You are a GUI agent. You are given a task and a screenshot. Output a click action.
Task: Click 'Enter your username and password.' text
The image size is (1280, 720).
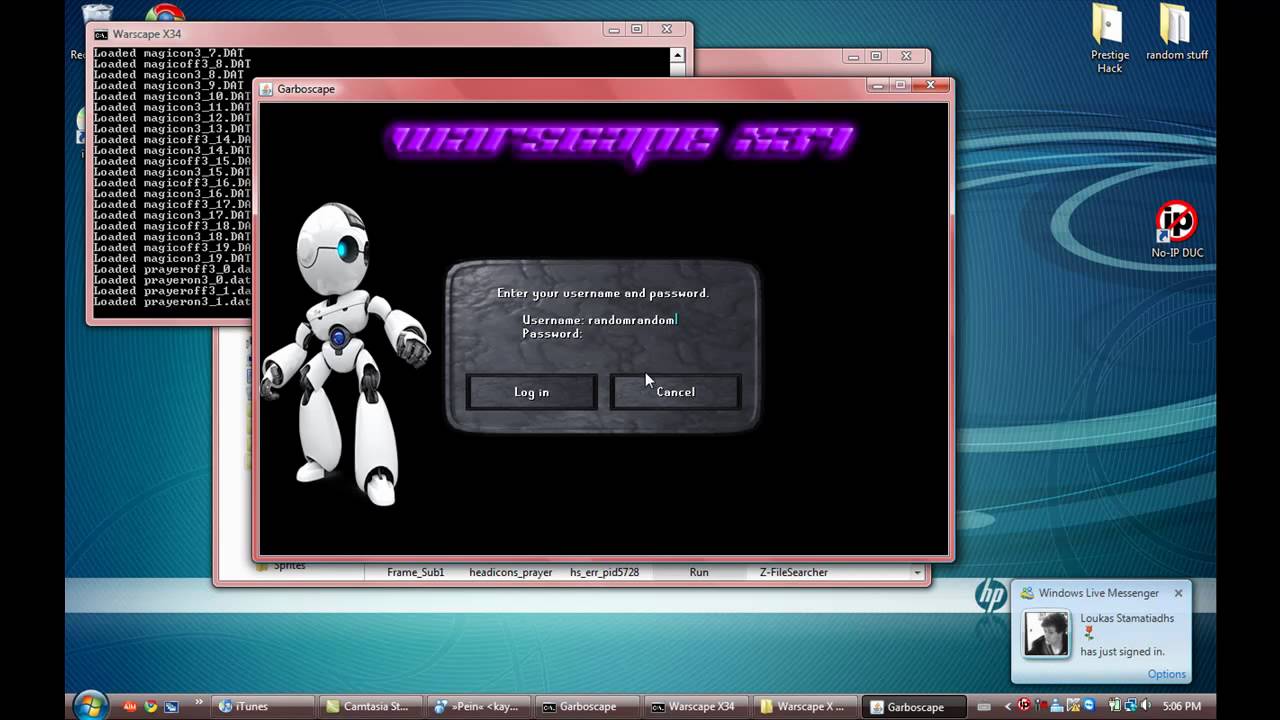click(x=603, y=293)
